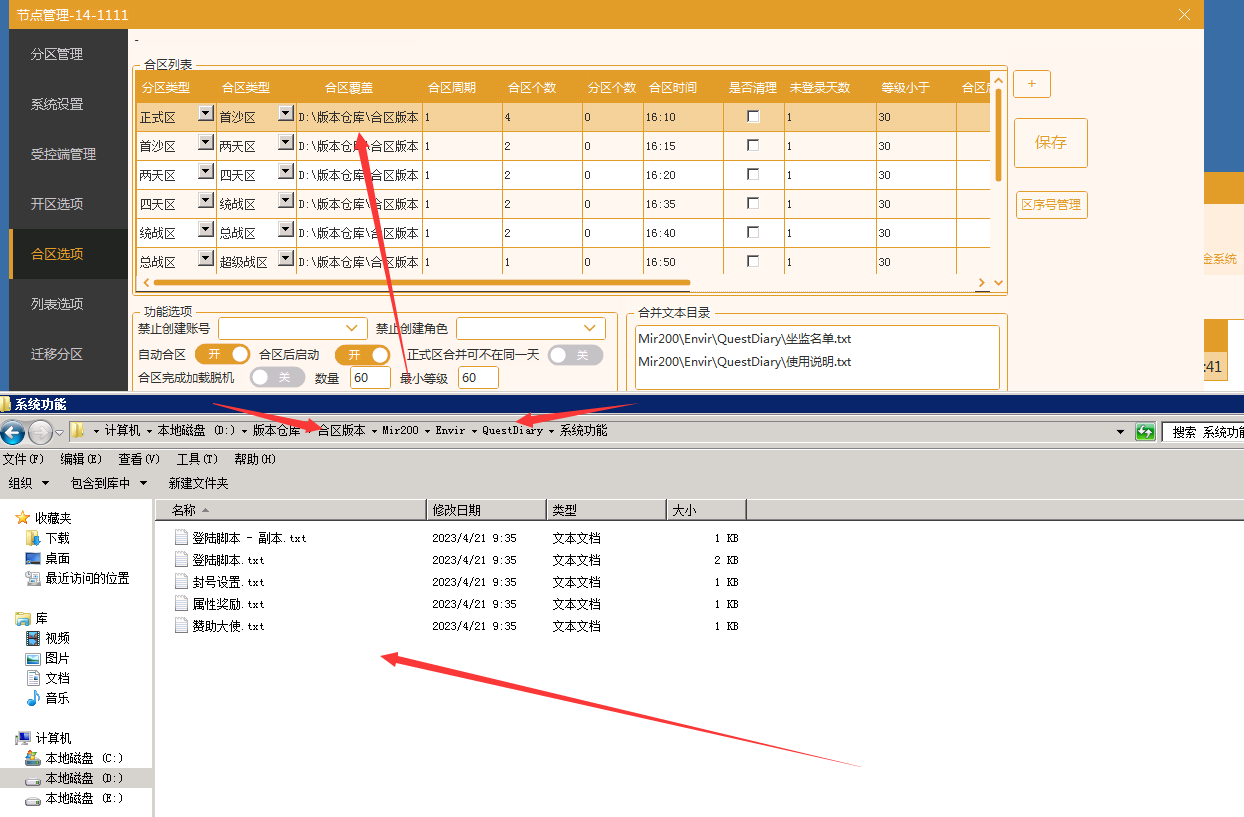Click the 保存 button
Image resolution: width=1244 pixels, height=817 pixels.
[x=1050, y=142]
